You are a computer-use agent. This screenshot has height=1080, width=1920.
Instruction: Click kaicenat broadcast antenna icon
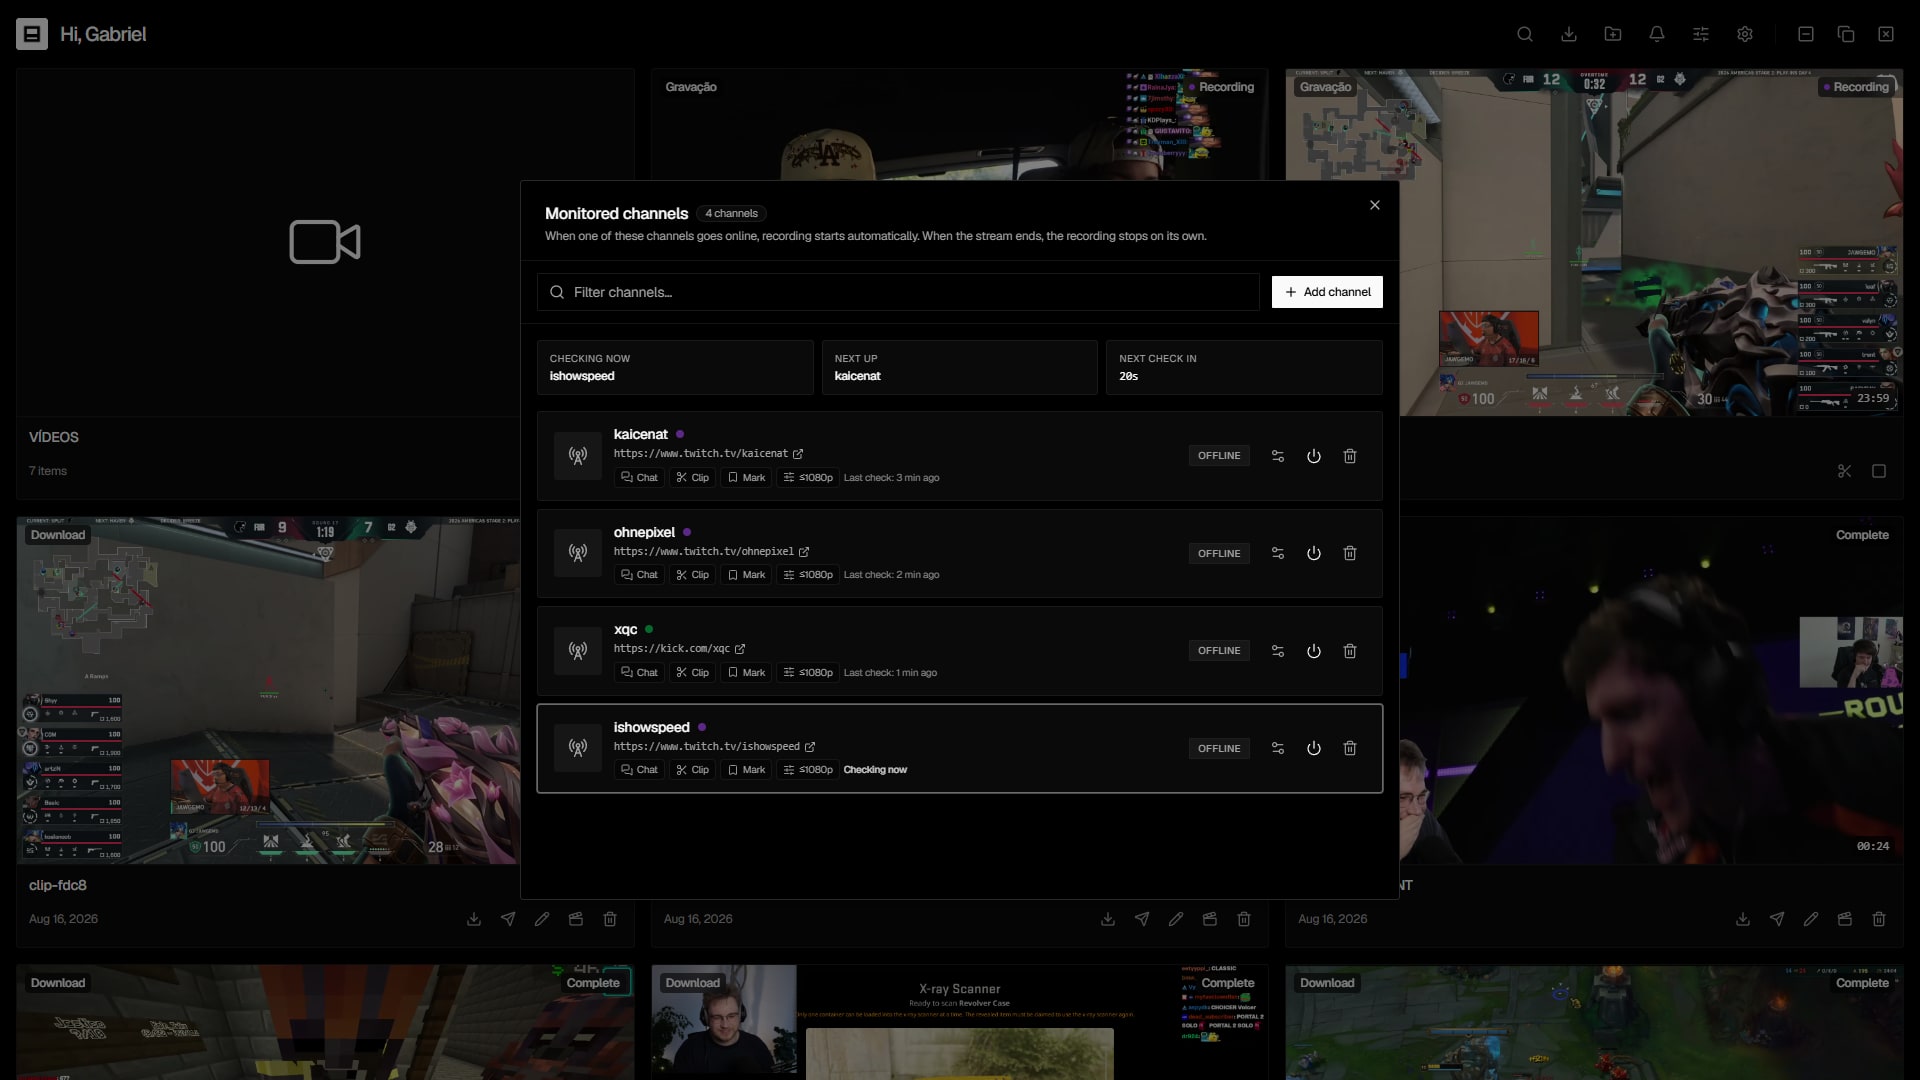click(578, 456)
